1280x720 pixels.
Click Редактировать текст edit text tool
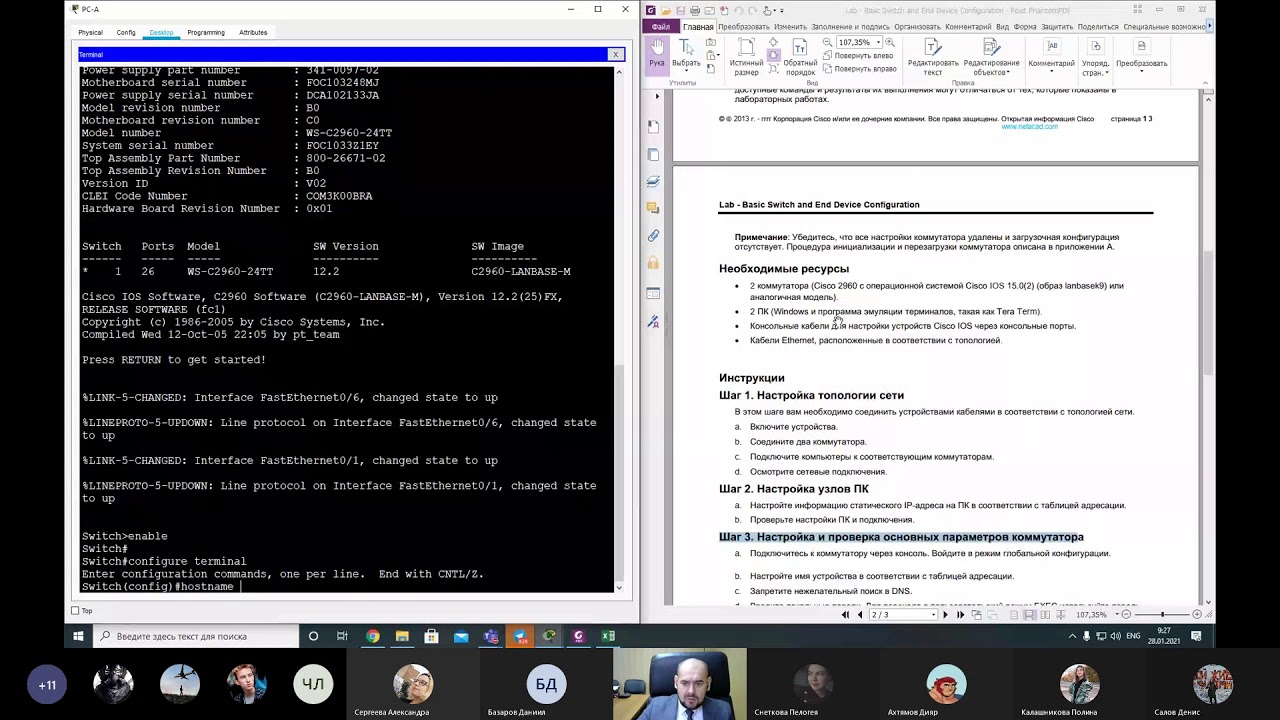pyautogui.click(x=932, y=57)
